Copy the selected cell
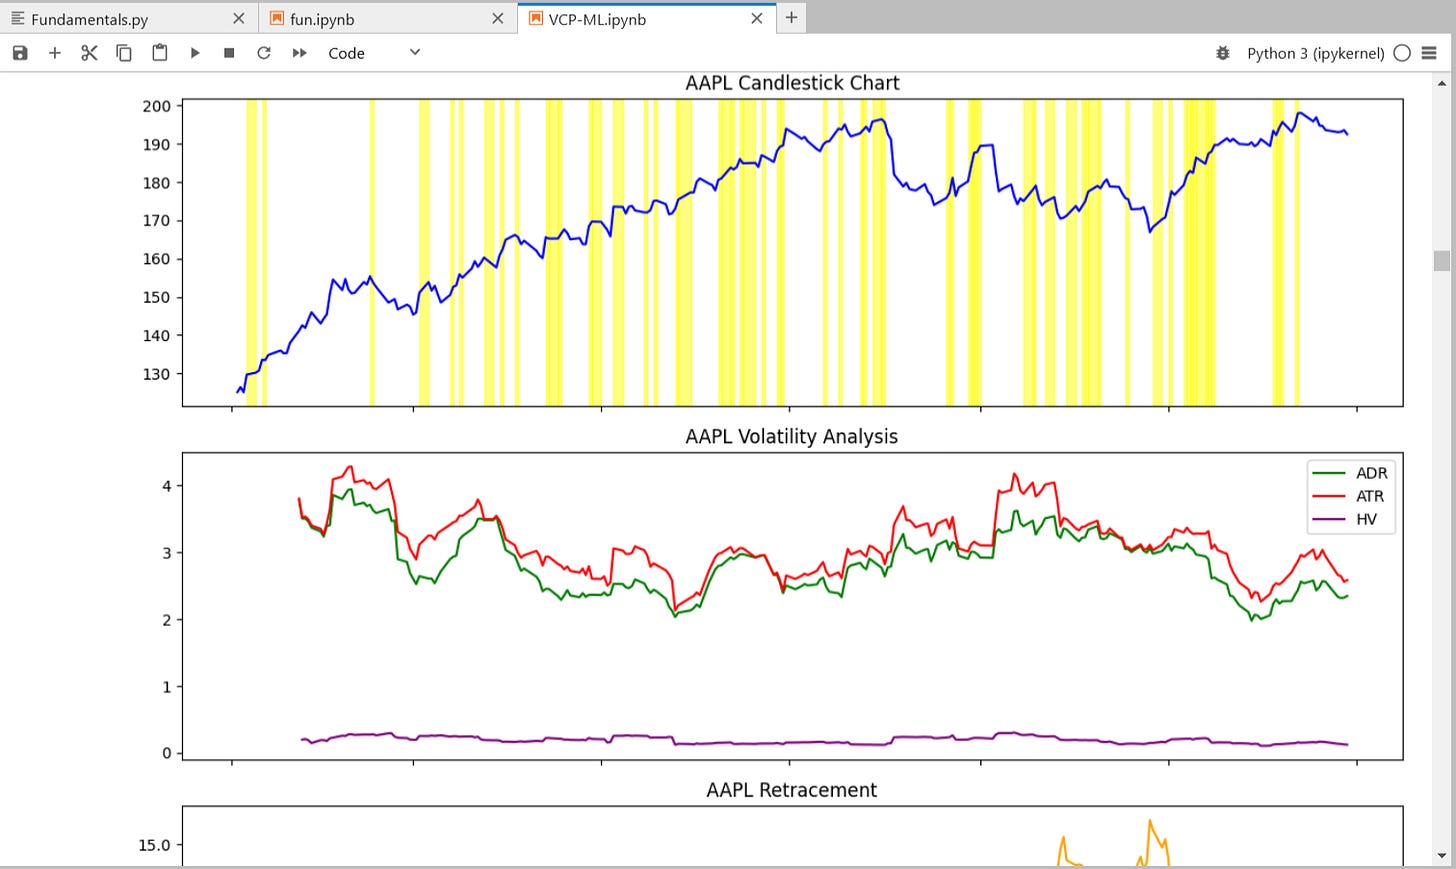 (x=124, y=53)
